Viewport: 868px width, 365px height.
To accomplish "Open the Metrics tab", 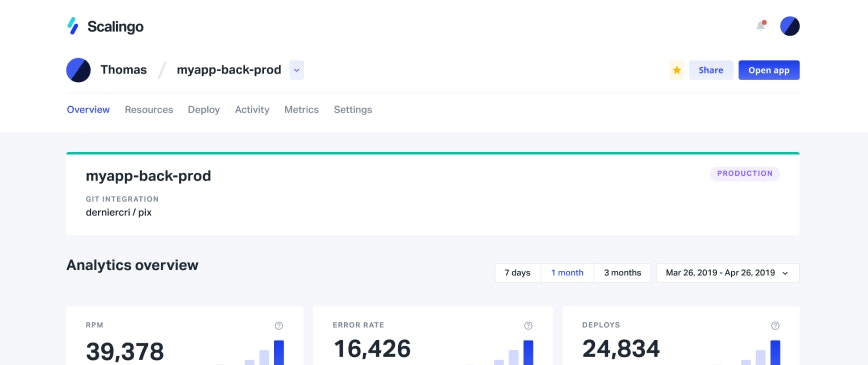I will pos(301,110).
